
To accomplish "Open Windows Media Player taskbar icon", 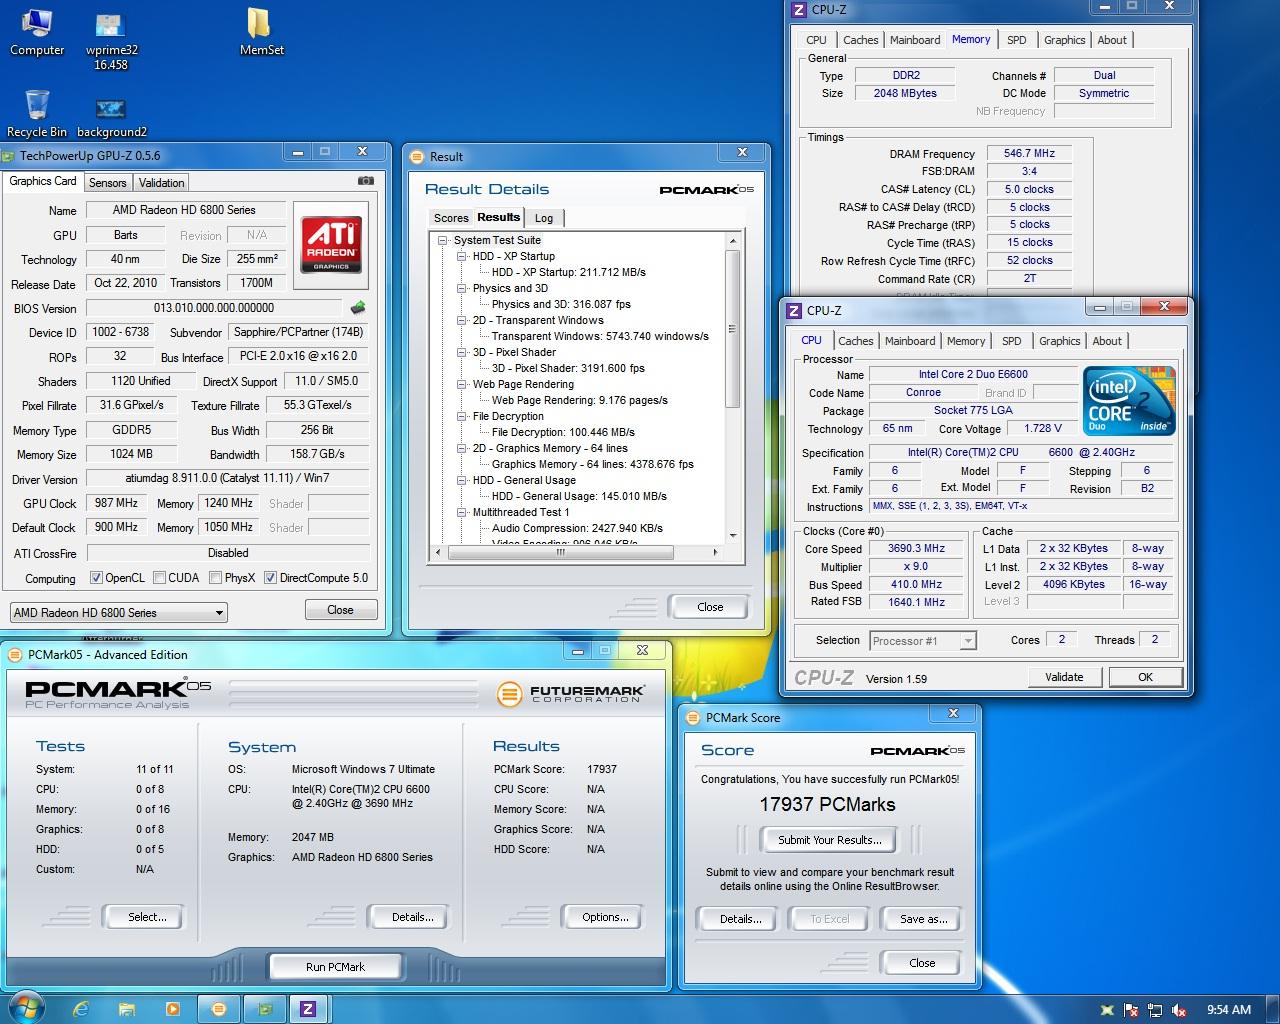I will pos(172,1009).
